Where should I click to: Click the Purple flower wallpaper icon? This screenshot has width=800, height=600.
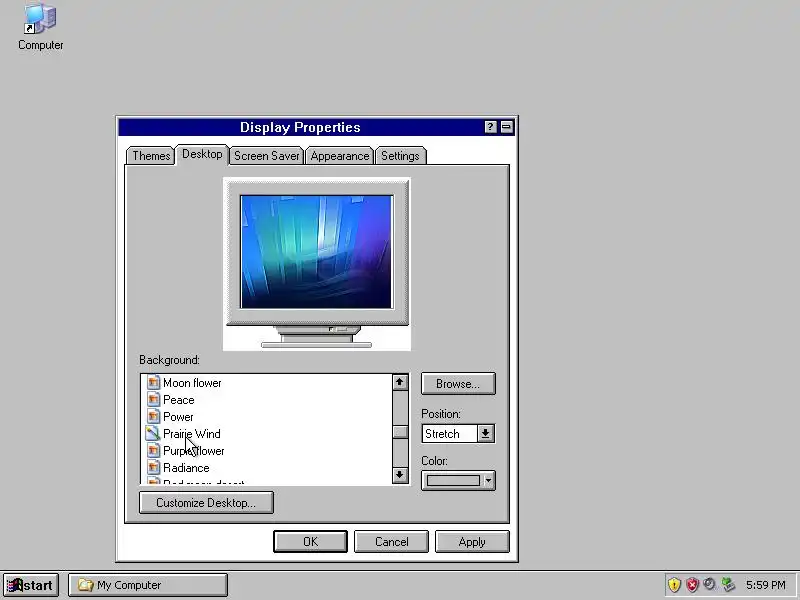[x=153, y=451]
